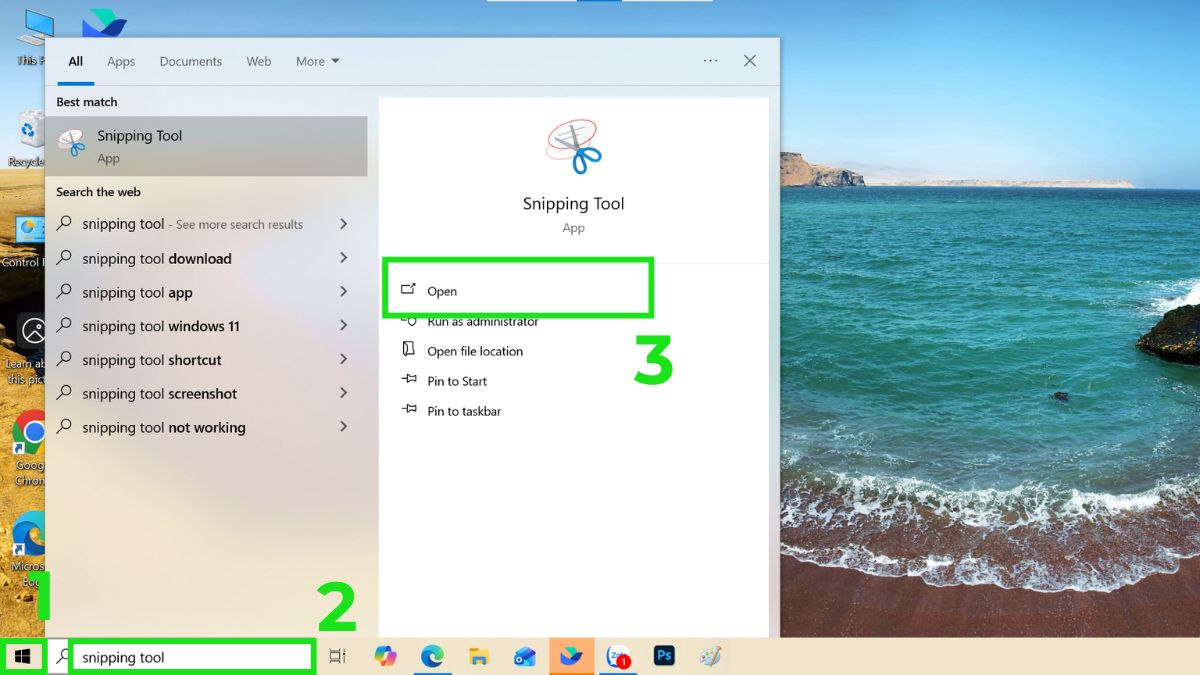The height and width of the screenshot is (675, 1200).
Task: Open Zalo from the taskbar
Action: point(618,656)
